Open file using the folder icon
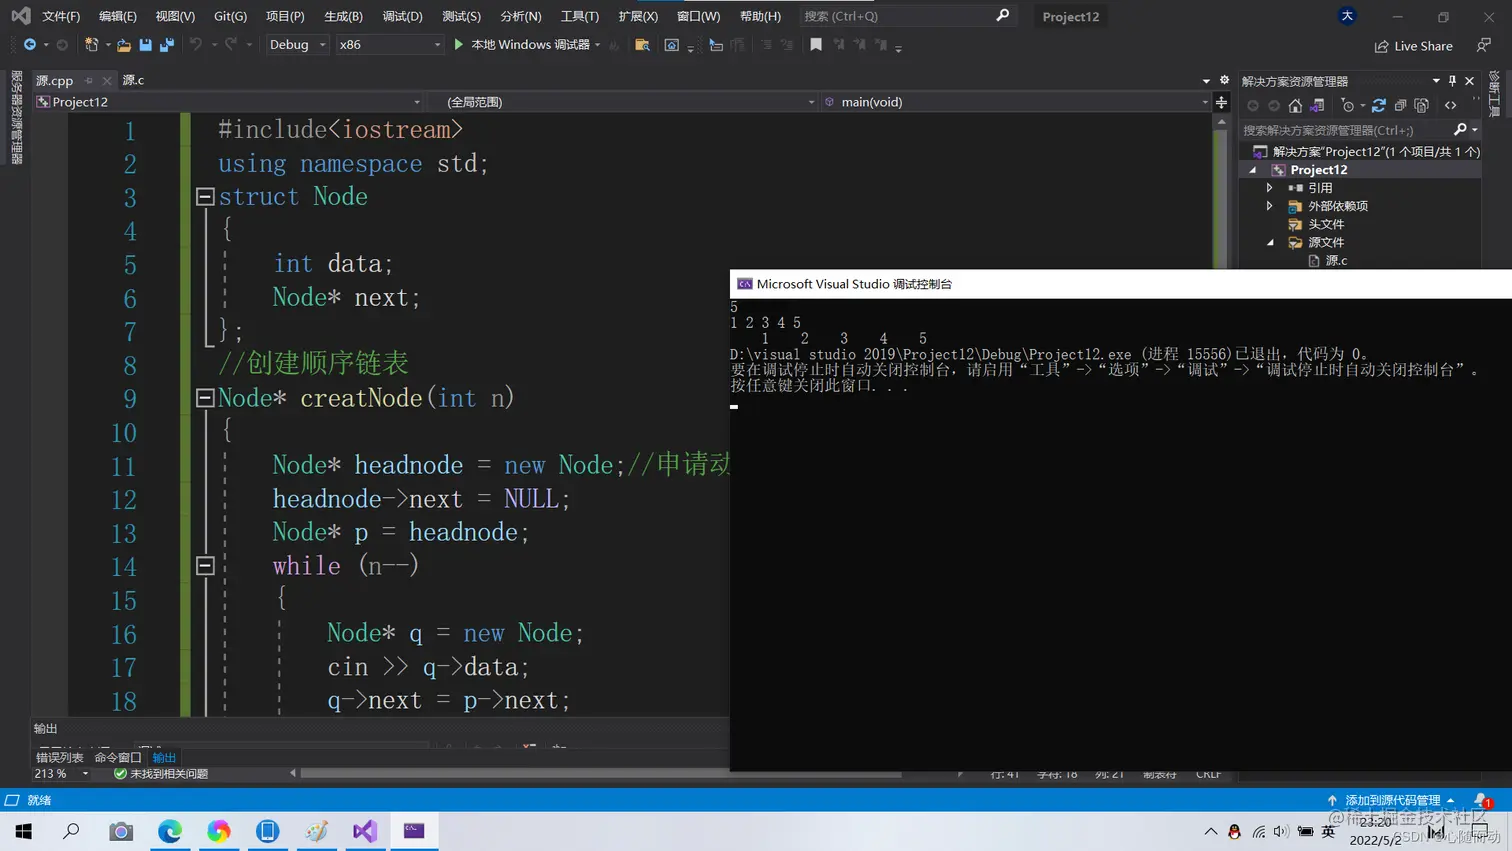This screenshot has height=851, width=1512. tap(124, 45)
